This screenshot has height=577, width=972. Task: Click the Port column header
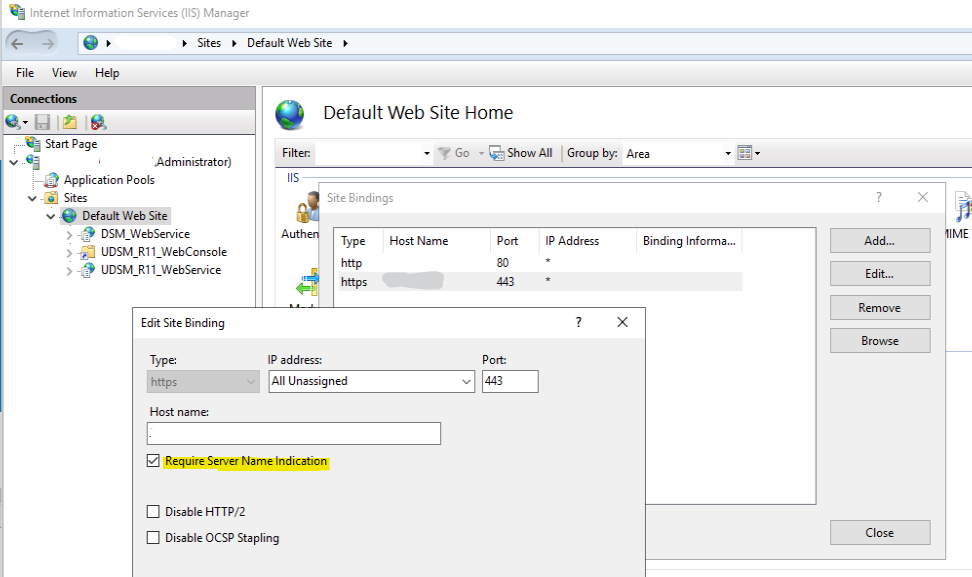tap(515, 241)
